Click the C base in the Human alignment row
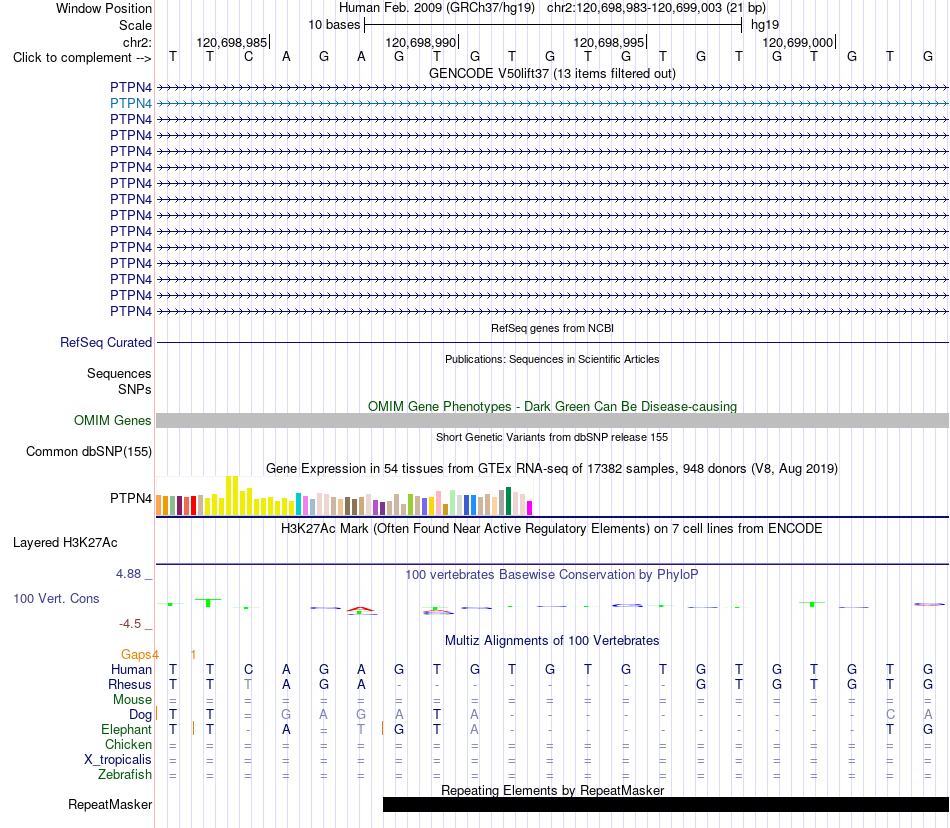Screen dimensions: 950x828 tap(248, 669)
